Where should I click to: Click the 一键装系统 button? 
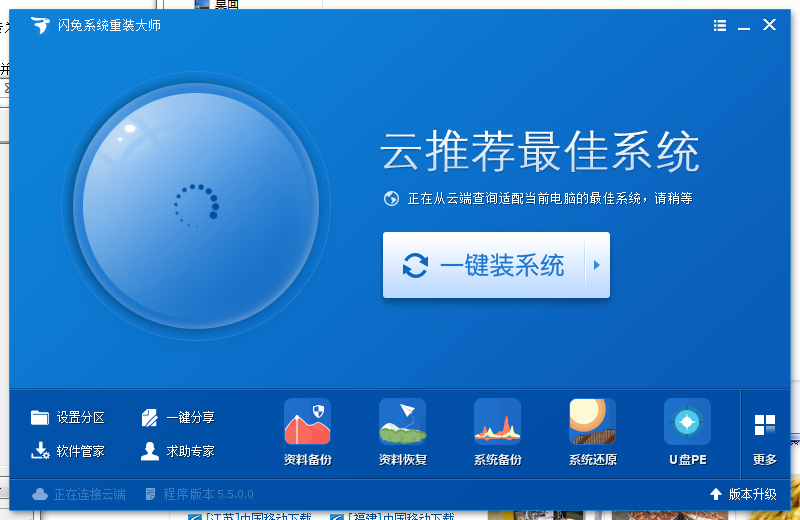coord(484,265)
